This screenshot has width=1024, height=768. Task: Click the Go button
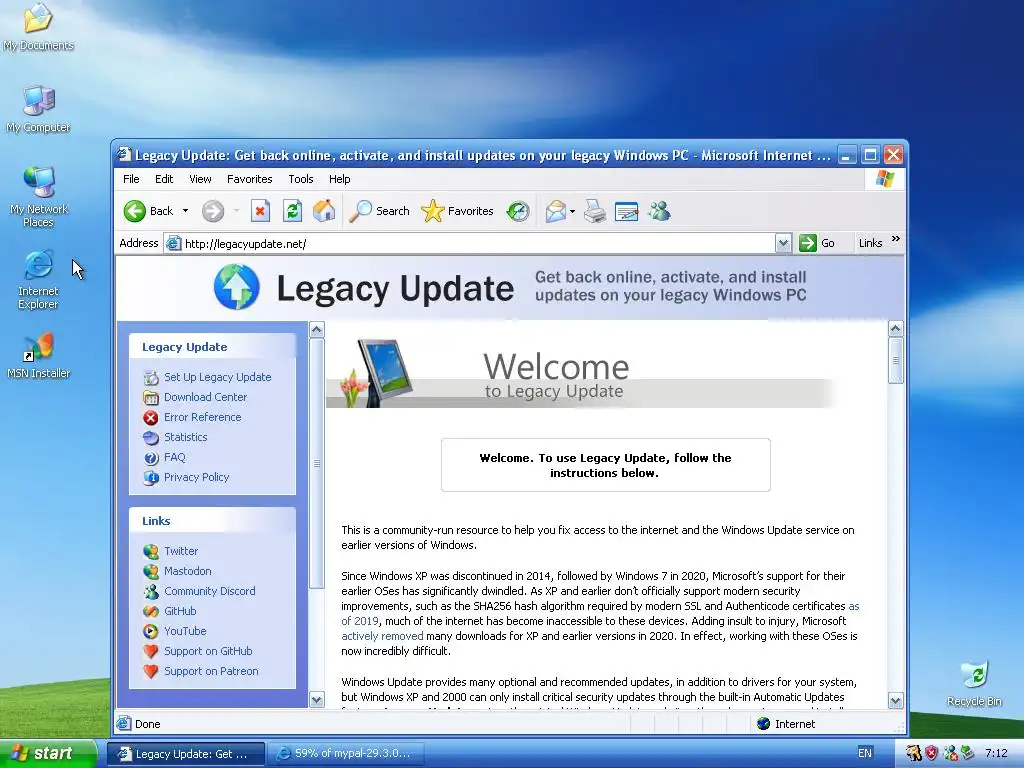[x=818, y=243]
